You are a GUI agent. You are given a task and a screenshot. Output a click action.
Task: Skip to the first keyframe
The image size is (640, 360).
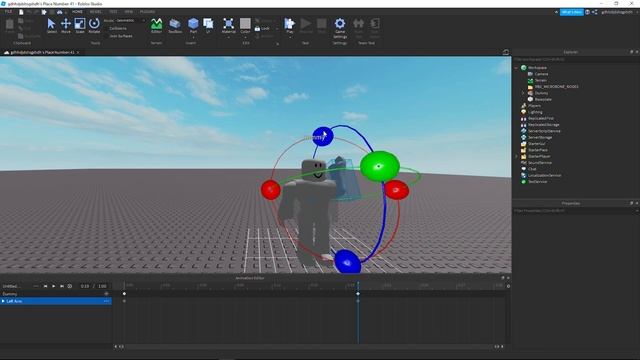pos(45,286)
